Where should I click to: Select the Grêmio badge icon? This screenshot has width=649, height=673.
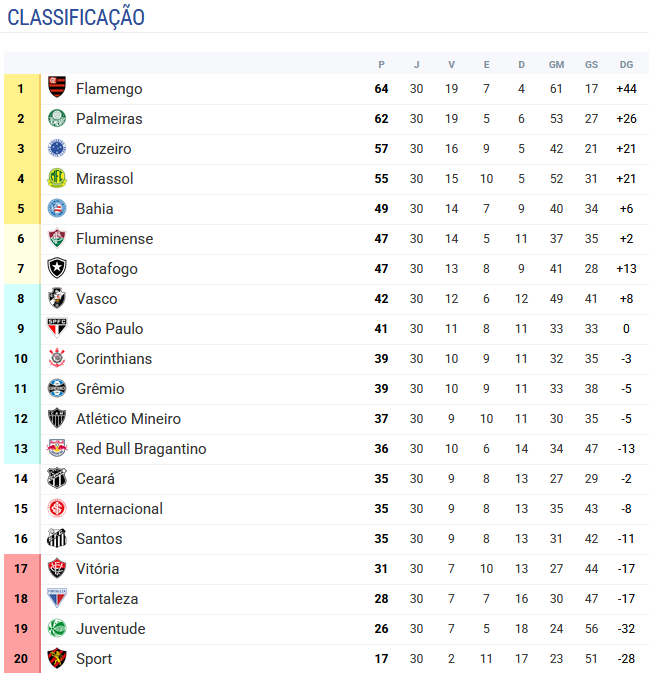[x=57, y=389]
